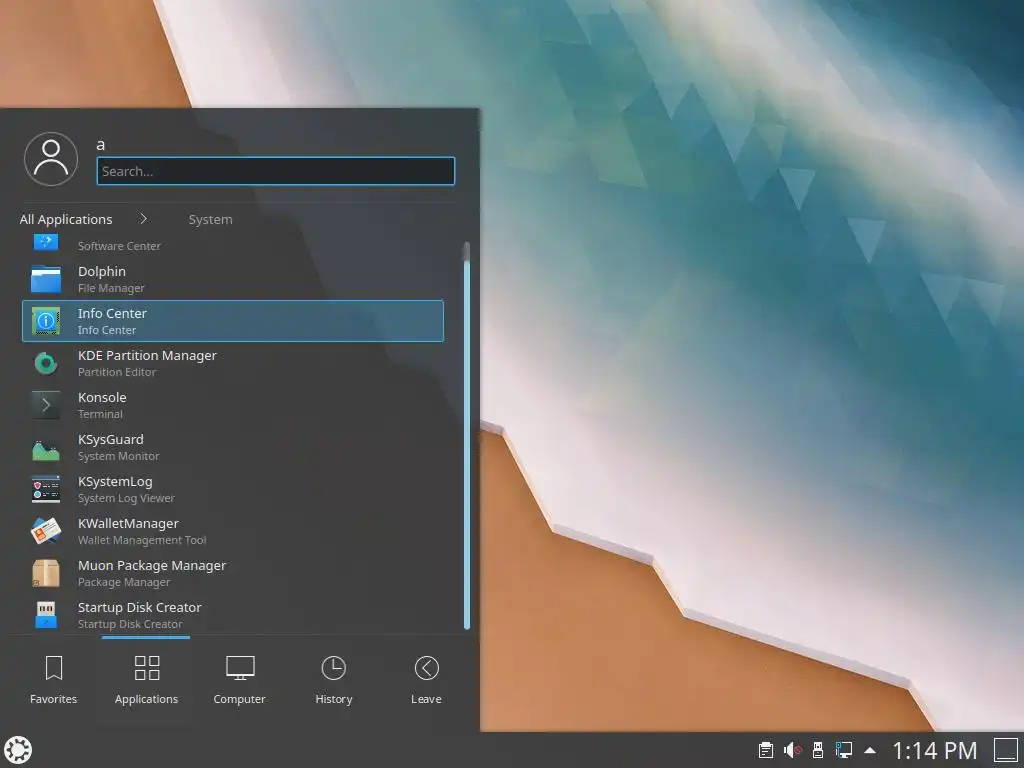The height and width of the screenshot is (768, 1024).
Task: Switch to the Favorites tab
Action: [54, 680]
